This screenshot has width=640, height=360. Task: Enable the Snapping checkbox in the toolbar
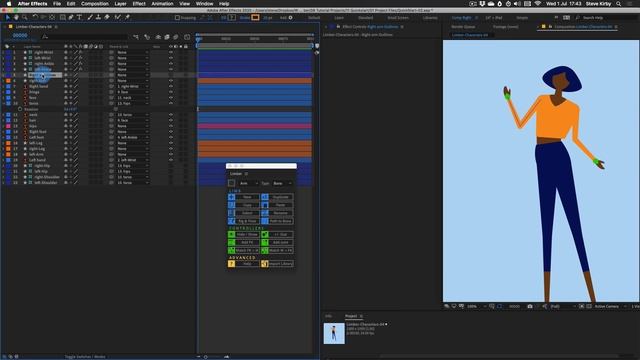(177, 18)
